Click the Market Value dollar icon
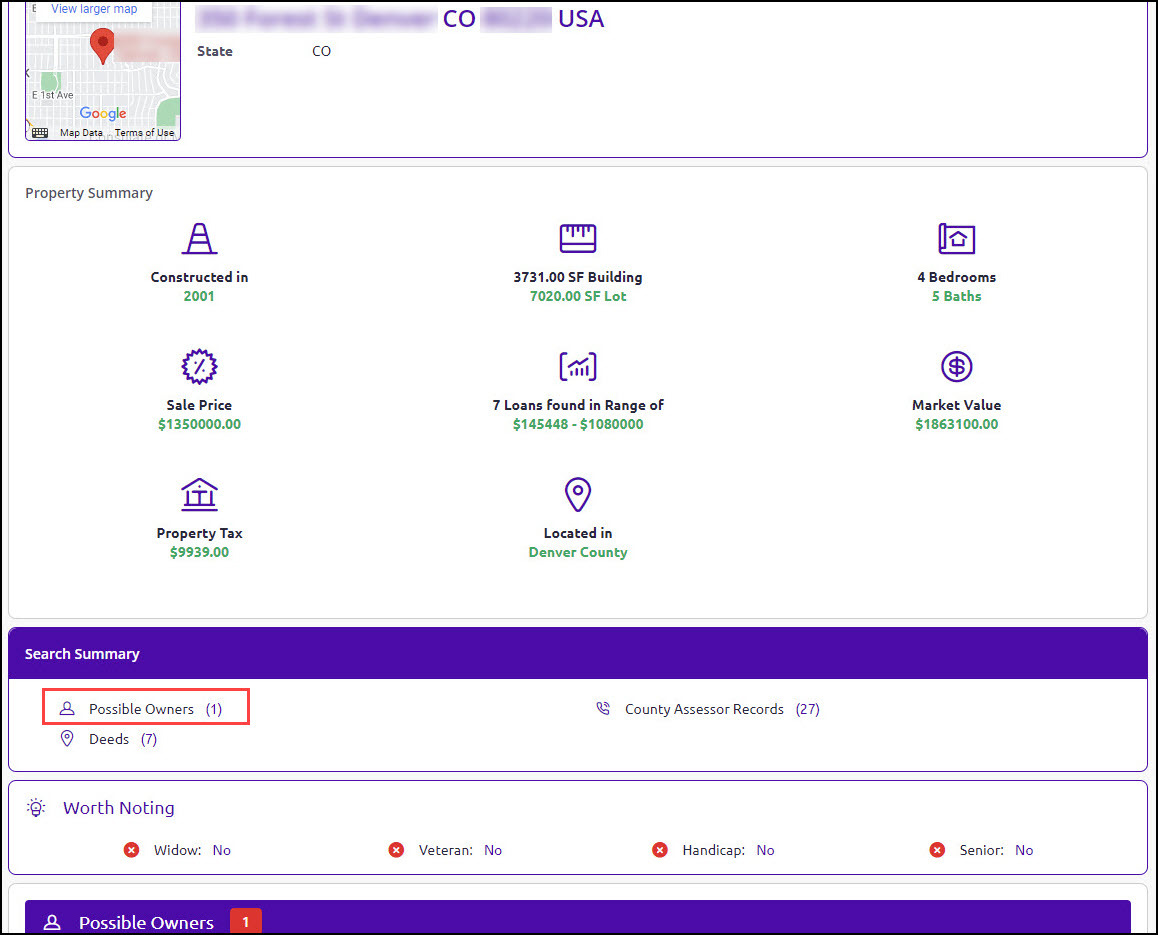 (956, 366)
